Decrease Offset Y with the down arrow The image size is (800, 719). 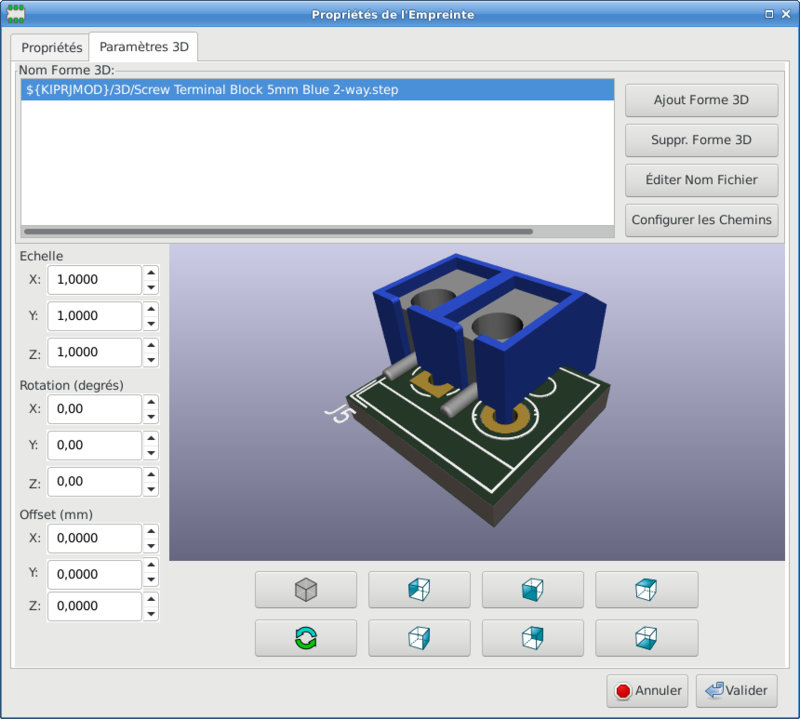click(151, 581)
